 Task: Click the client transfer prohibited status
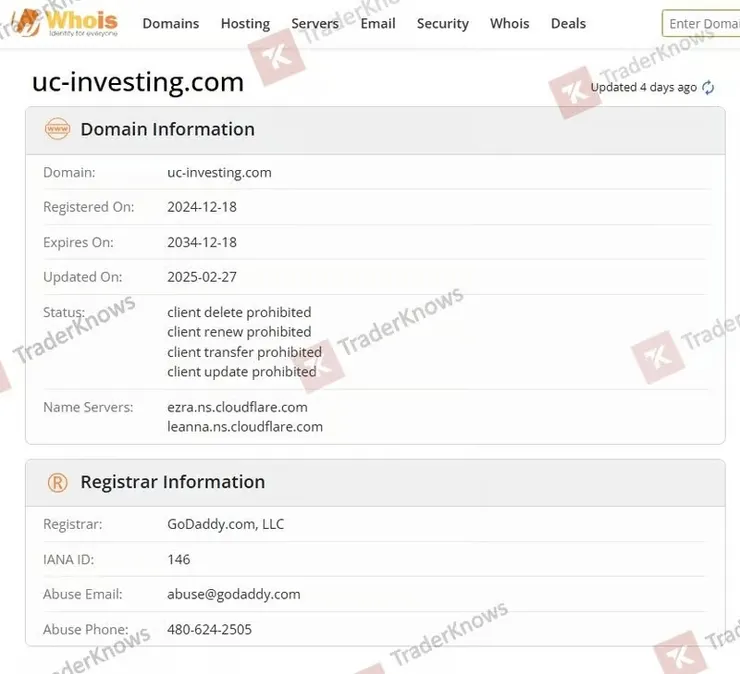(244, 352)
